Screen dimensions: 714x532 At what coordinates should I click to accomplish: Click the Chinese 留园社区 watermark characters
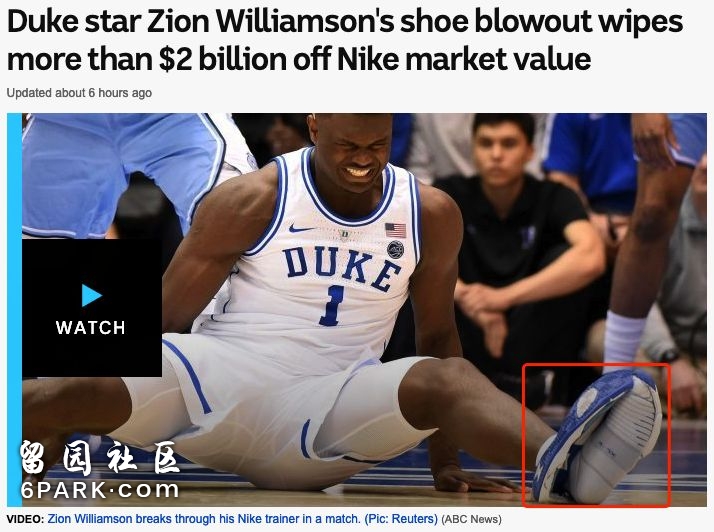99,458
